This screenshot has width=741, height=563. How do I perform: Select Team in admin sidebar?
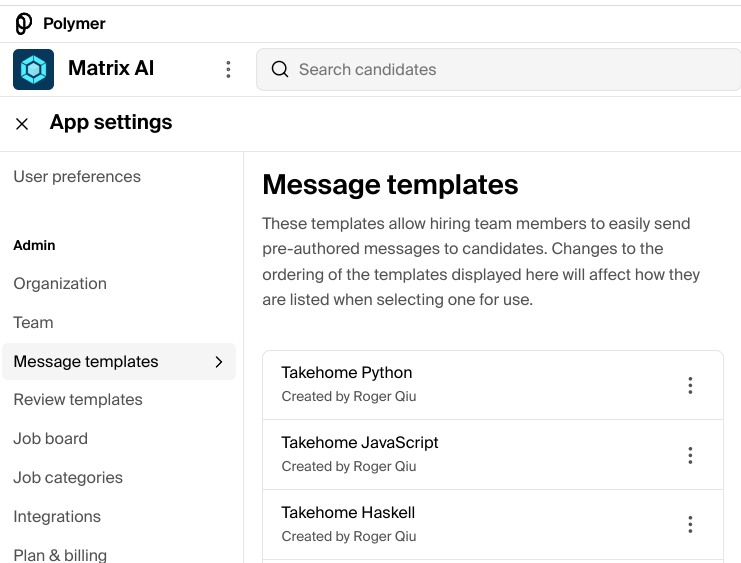click(33, 323)
